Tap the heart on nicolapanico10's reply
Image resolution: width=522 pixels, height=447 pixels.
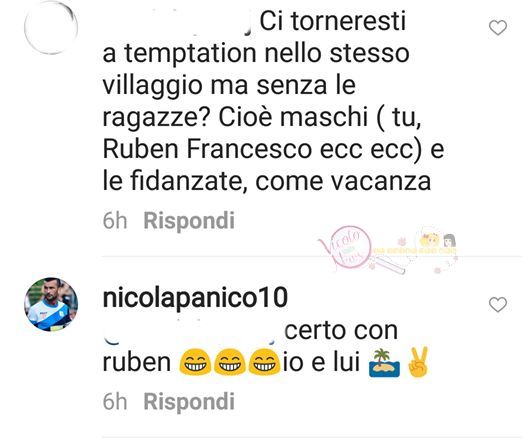498,305
